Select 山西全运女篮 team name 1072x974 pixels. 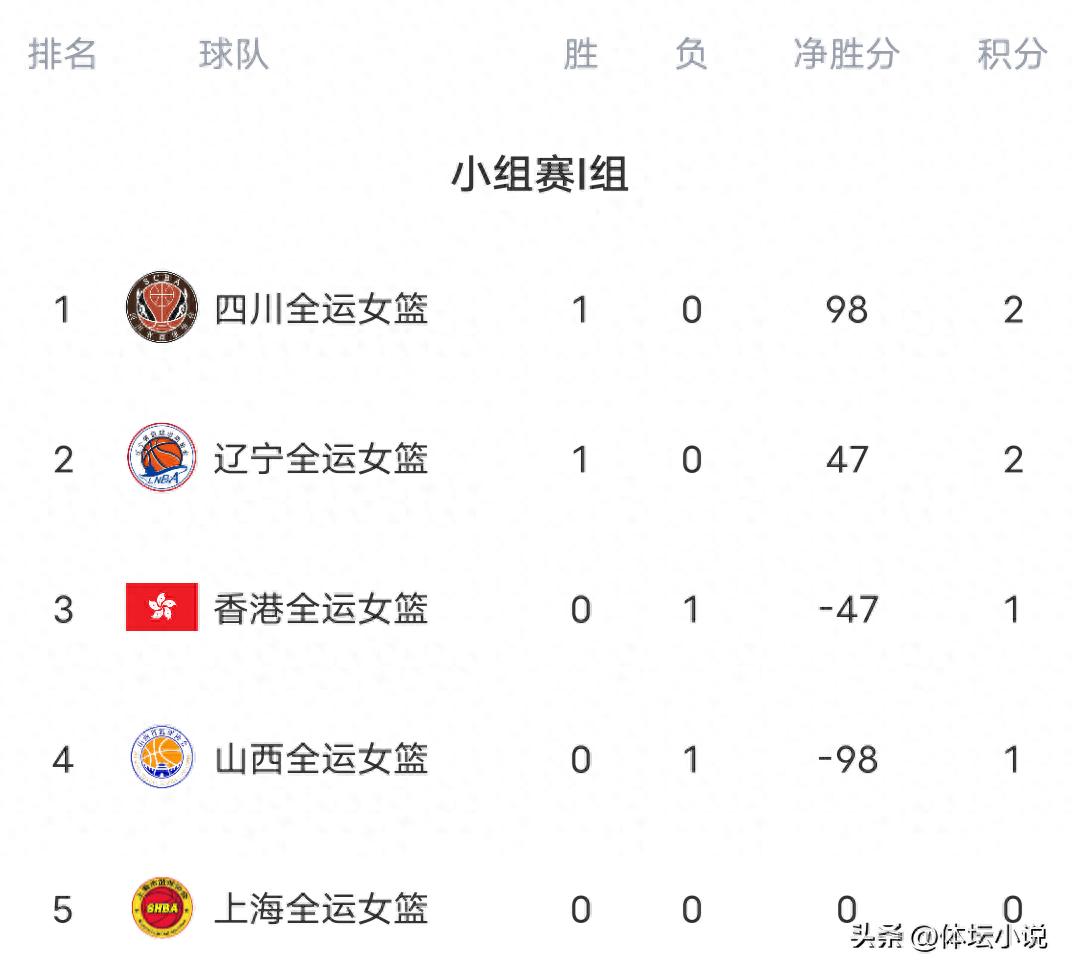pyautogui.click(x=321, y=760)
